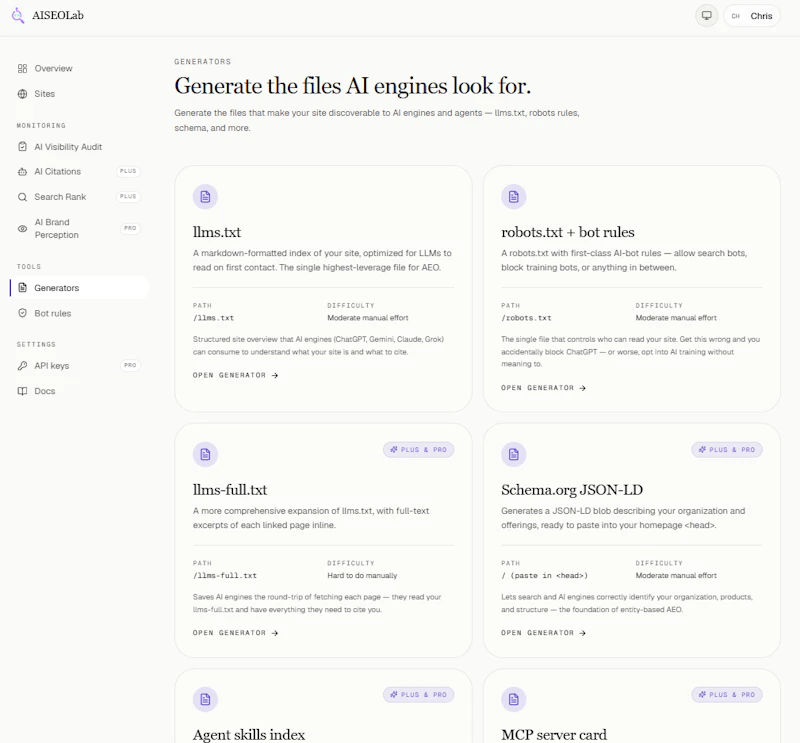Click the llms-full.txt card title
Image resolution: width=800 pixels, height=743 pixels.
230,490
